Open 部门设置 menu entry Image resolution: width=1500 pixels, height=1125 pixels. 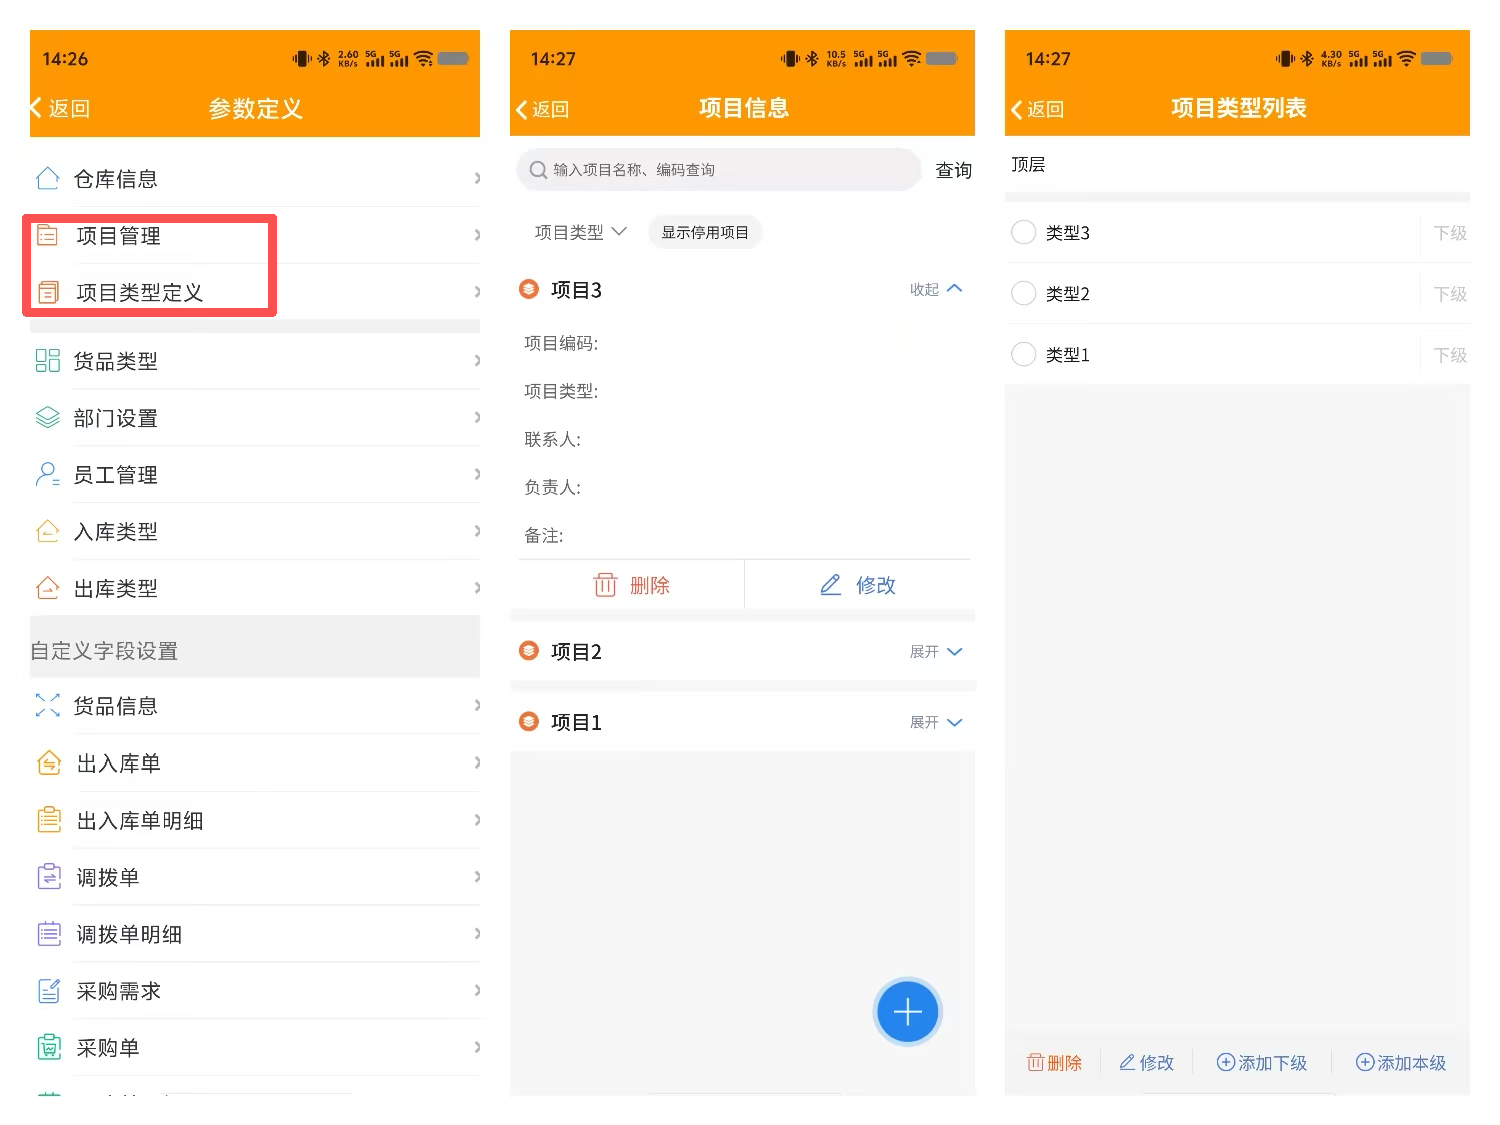pyautogui.click(x=255, y=418)
